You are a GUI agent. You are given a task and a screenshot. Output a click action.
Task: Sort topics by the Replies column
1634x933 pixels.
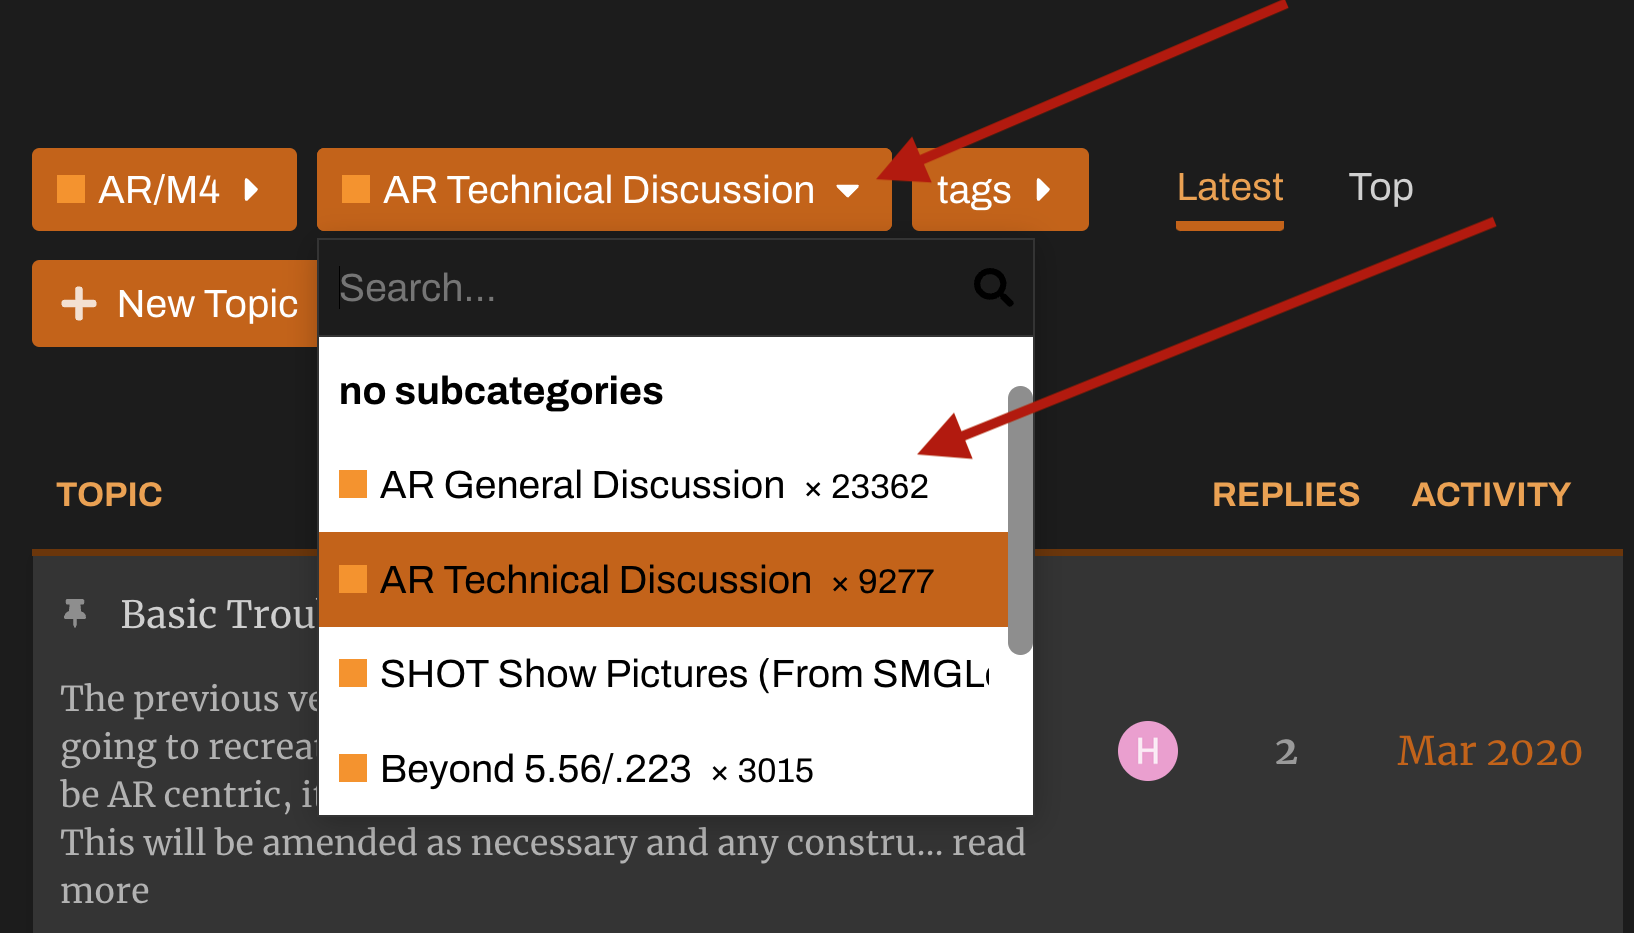pos(1285,494)
